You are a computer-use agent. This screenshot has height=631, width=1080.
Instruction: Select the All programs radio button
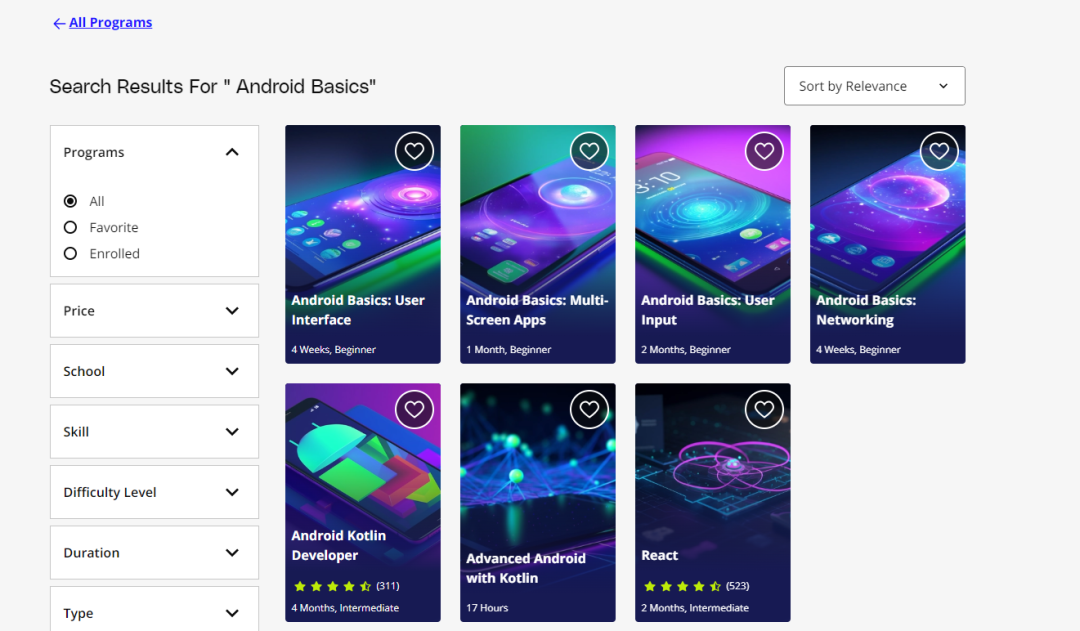70,201
